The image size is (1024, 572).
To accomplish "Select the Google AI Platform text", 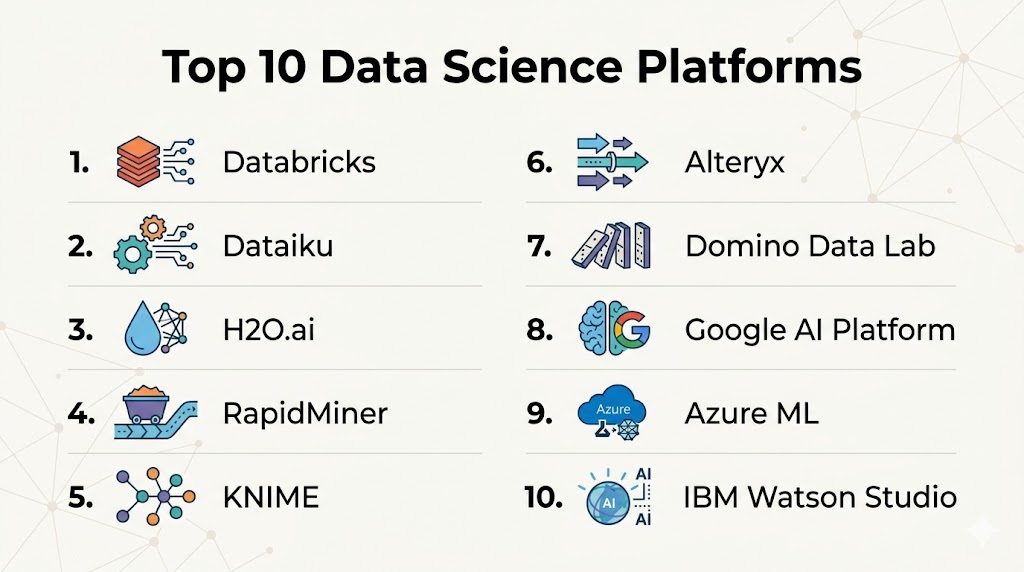I will (x=819, y=330).
